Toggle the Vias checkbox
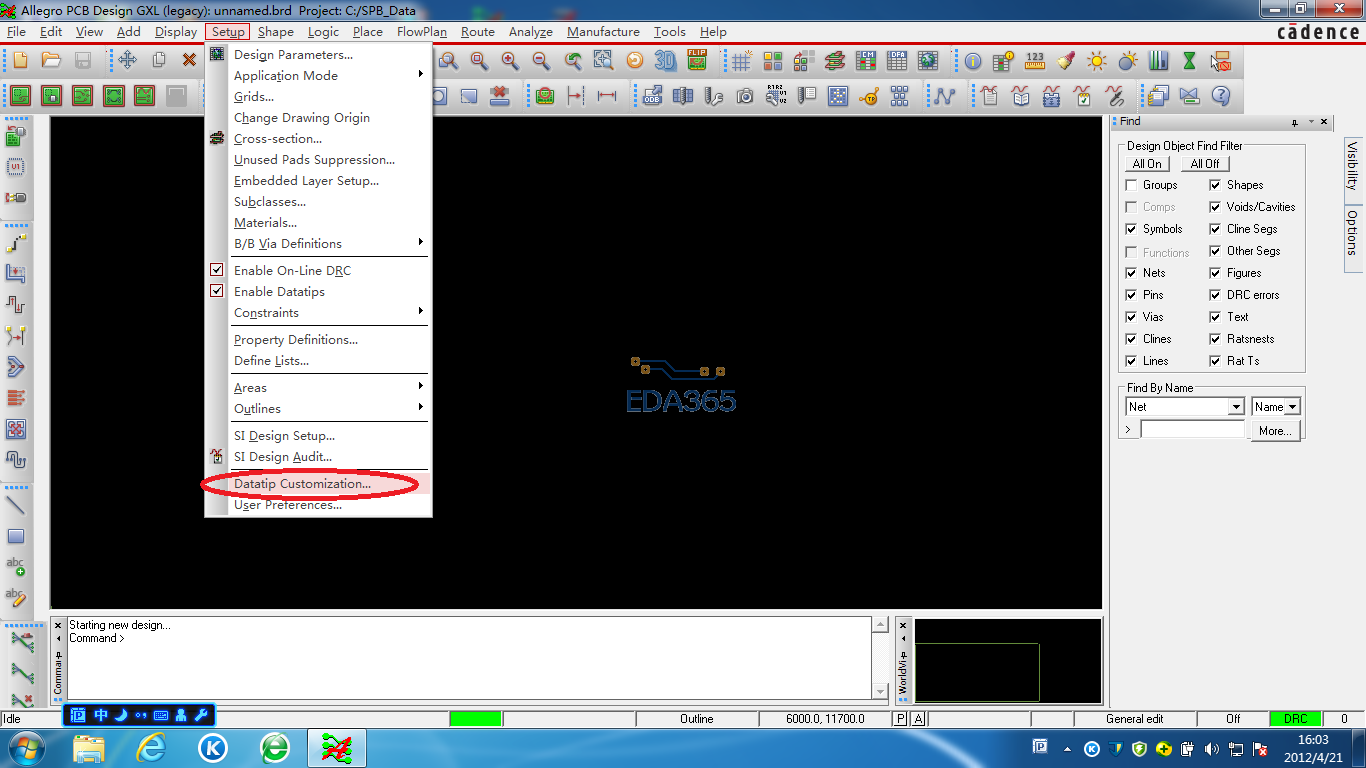This screenshot has width=1366, height=768. [x=1131, y=317]
